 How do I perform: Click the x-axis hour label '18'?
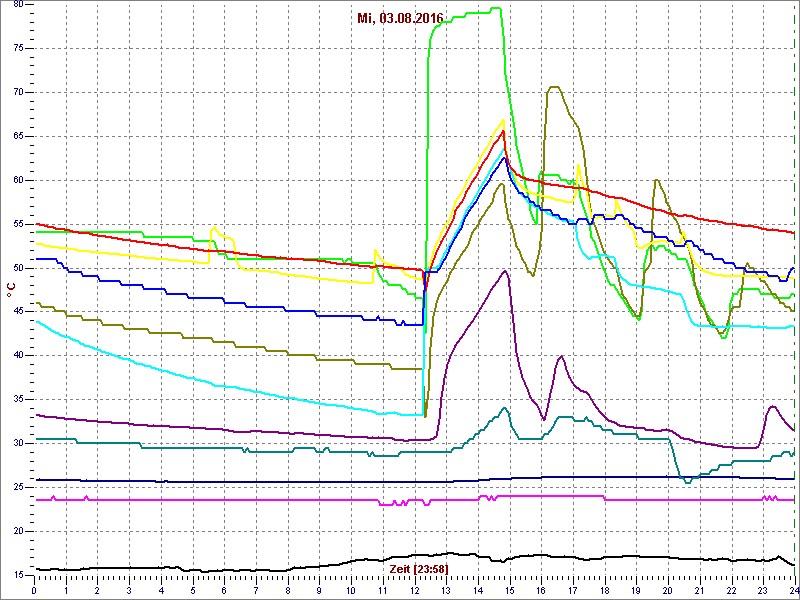pyautogui.click(x=605, y=590)
